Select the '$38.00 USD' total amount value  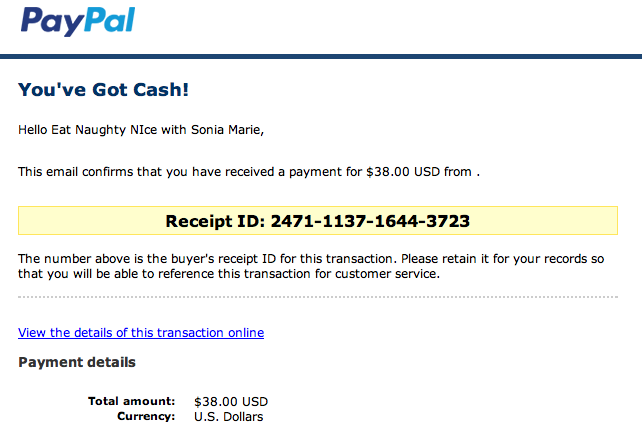click(x=231, y=402)
